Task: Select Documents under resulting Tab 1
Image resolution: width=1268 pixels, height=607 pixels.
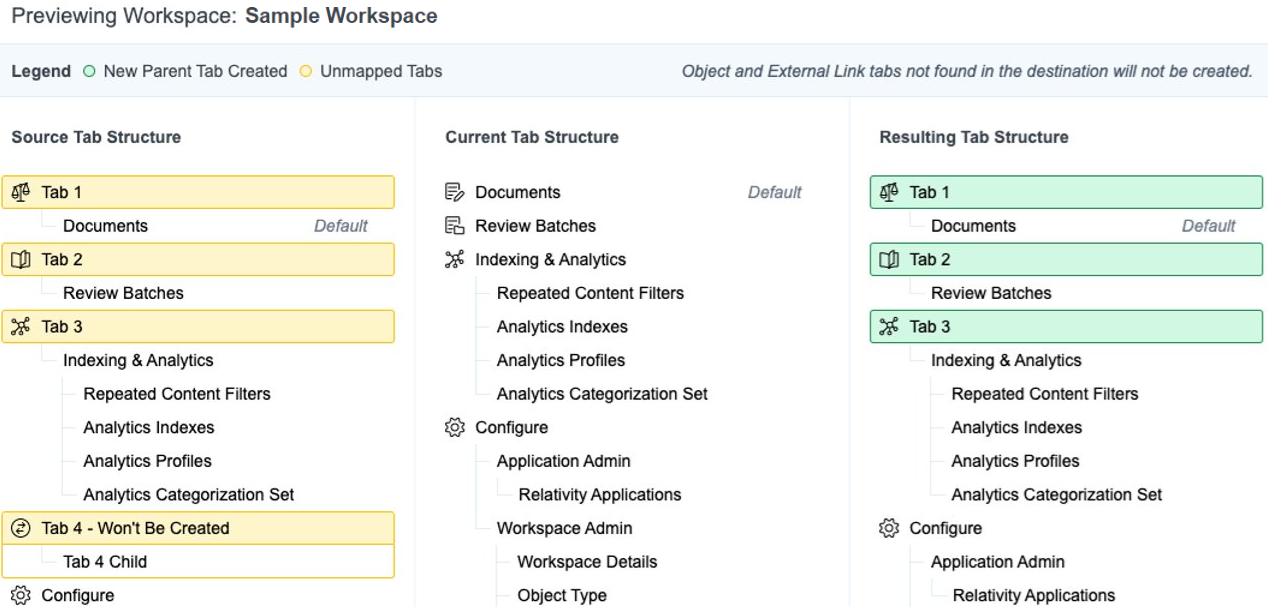Action: (973, 226)
